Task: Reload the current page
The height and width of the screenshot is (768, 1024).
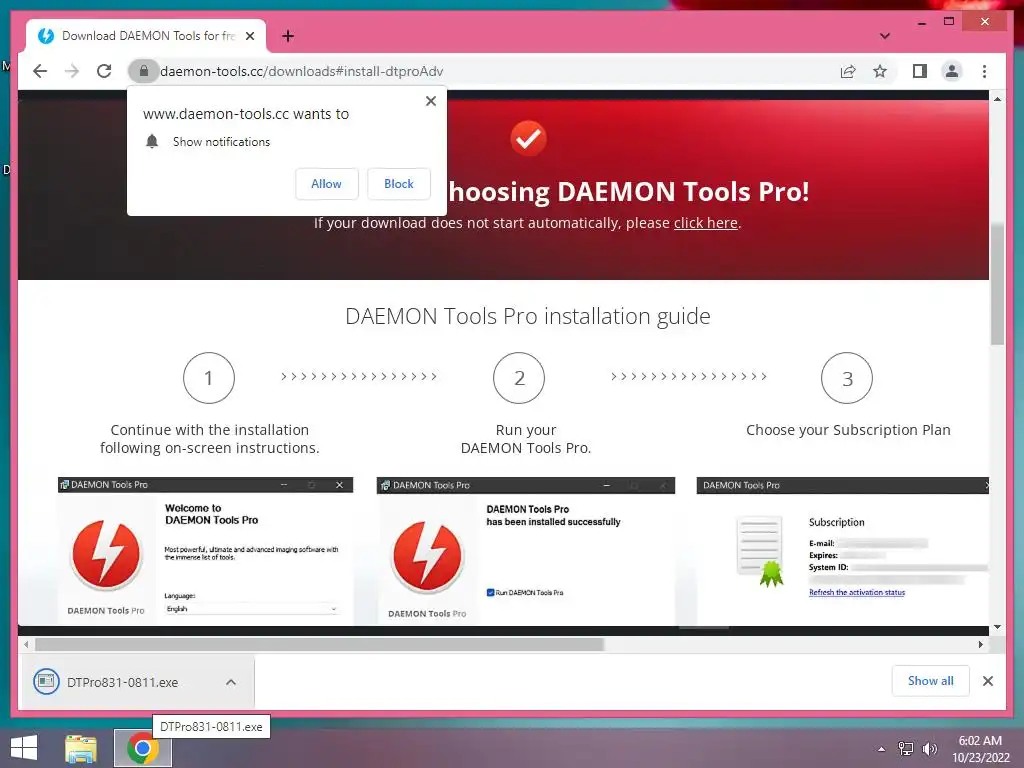Action: coord(104,71)
